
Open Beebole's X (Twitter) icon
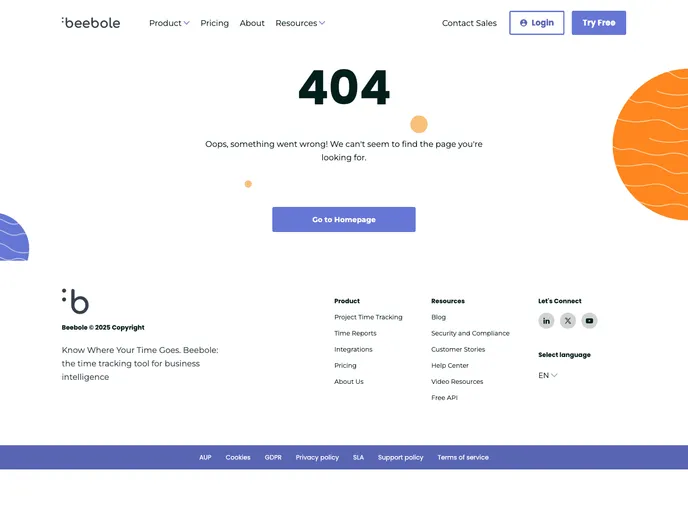point(568,321)
